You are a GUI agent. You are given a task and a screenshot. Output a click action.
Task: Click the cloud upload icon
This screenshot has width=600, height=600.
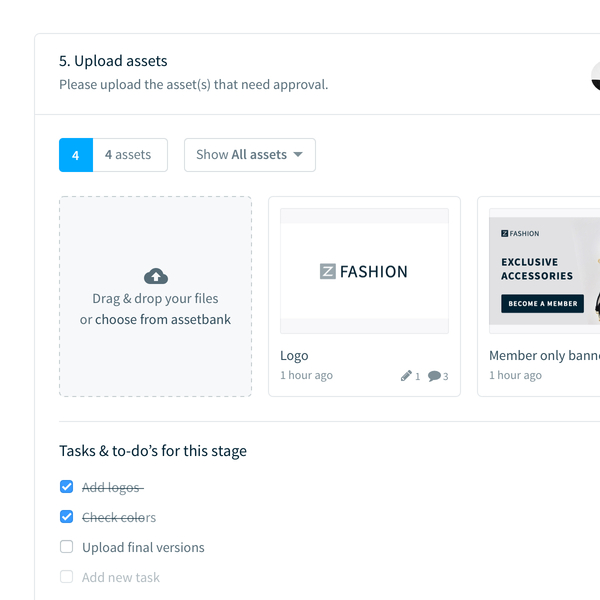click(156, 276)
